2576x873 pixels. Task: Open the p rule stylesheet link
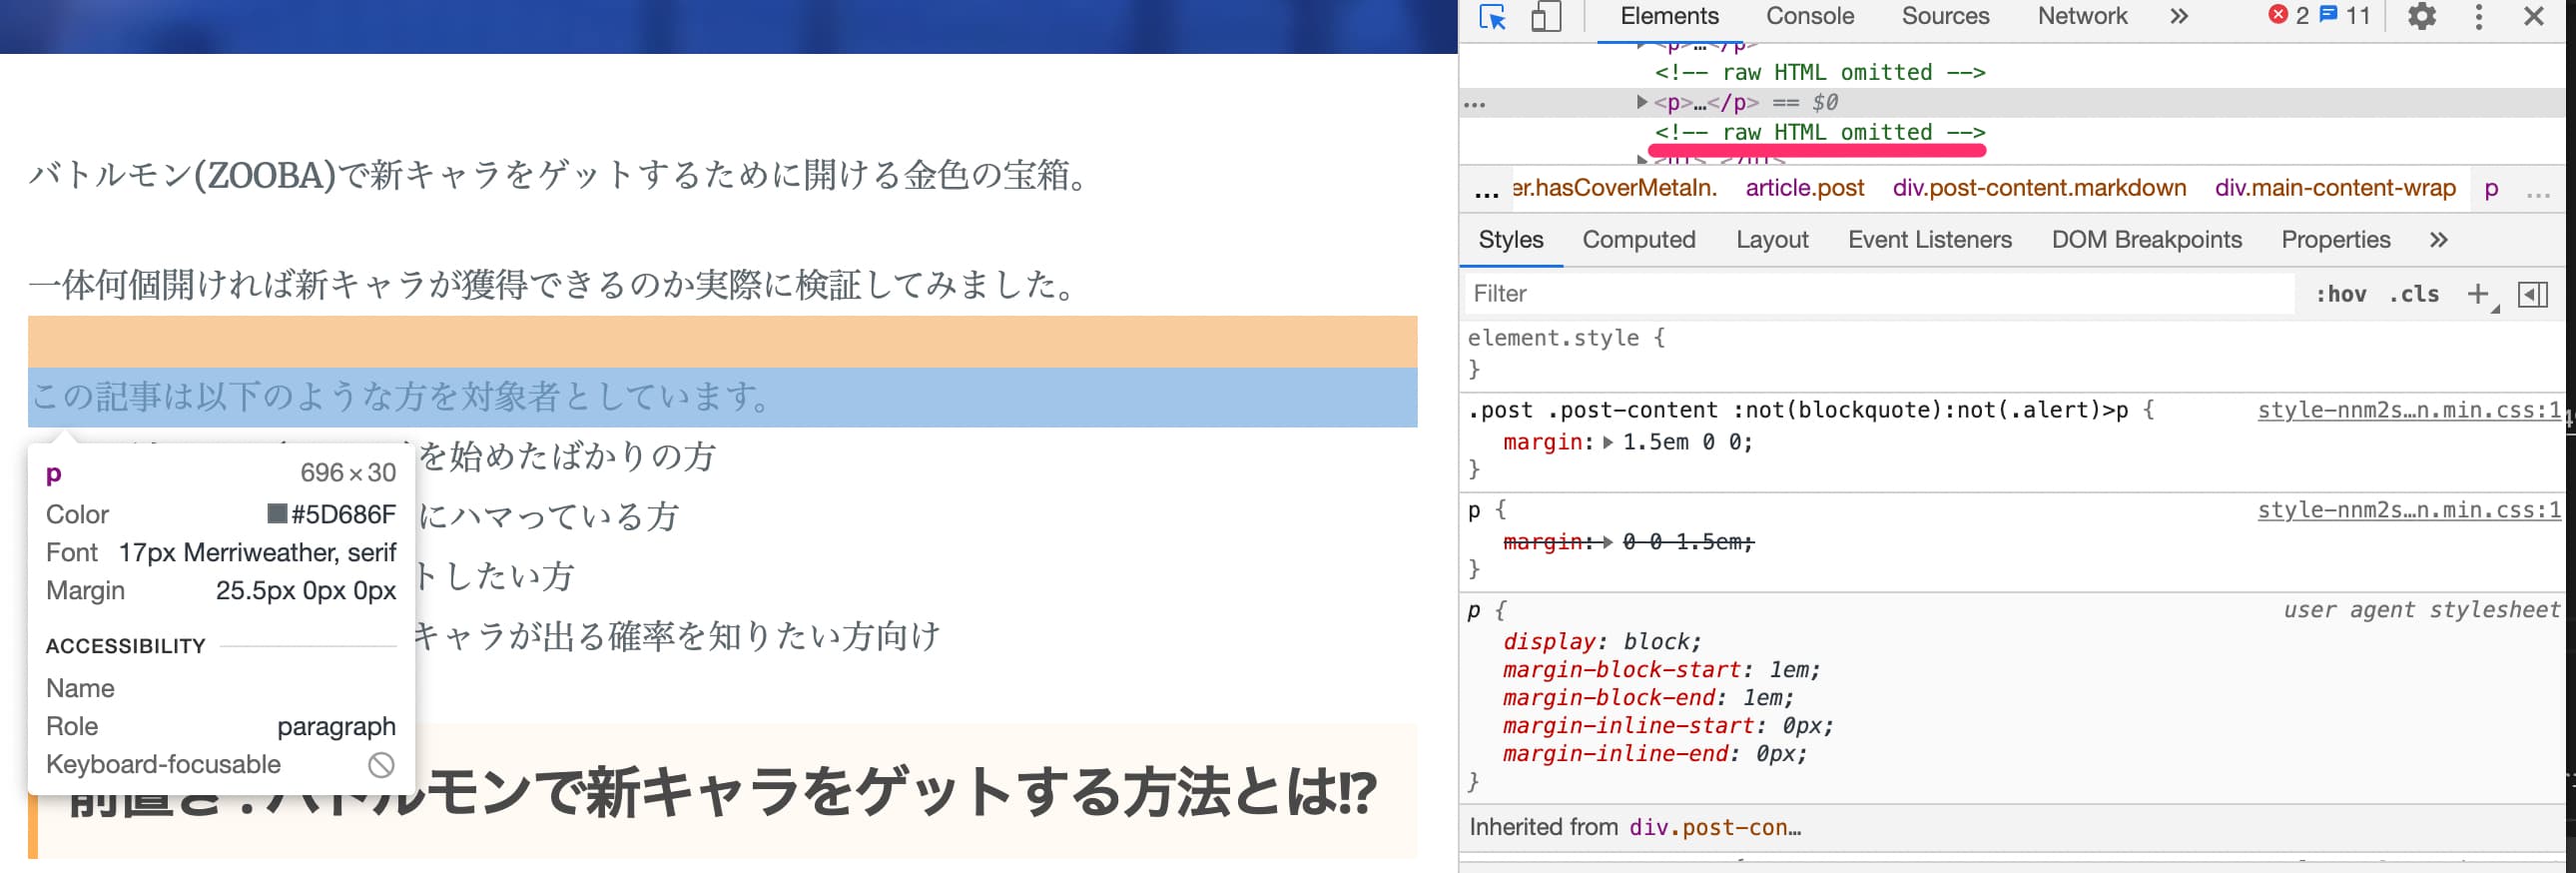click(x=2409, y=510)
